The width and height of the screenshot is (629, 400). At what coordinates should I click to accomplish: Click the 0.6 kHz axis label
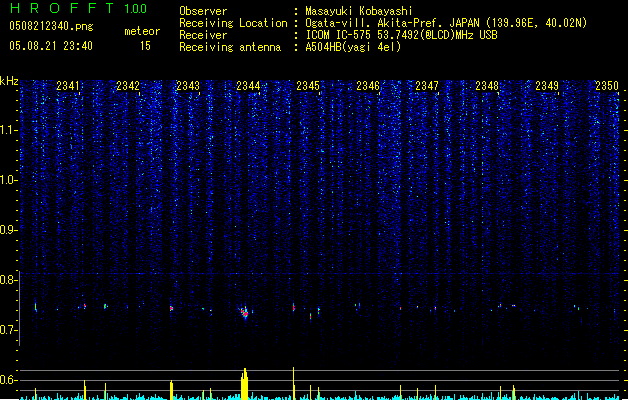click(9, 380)
